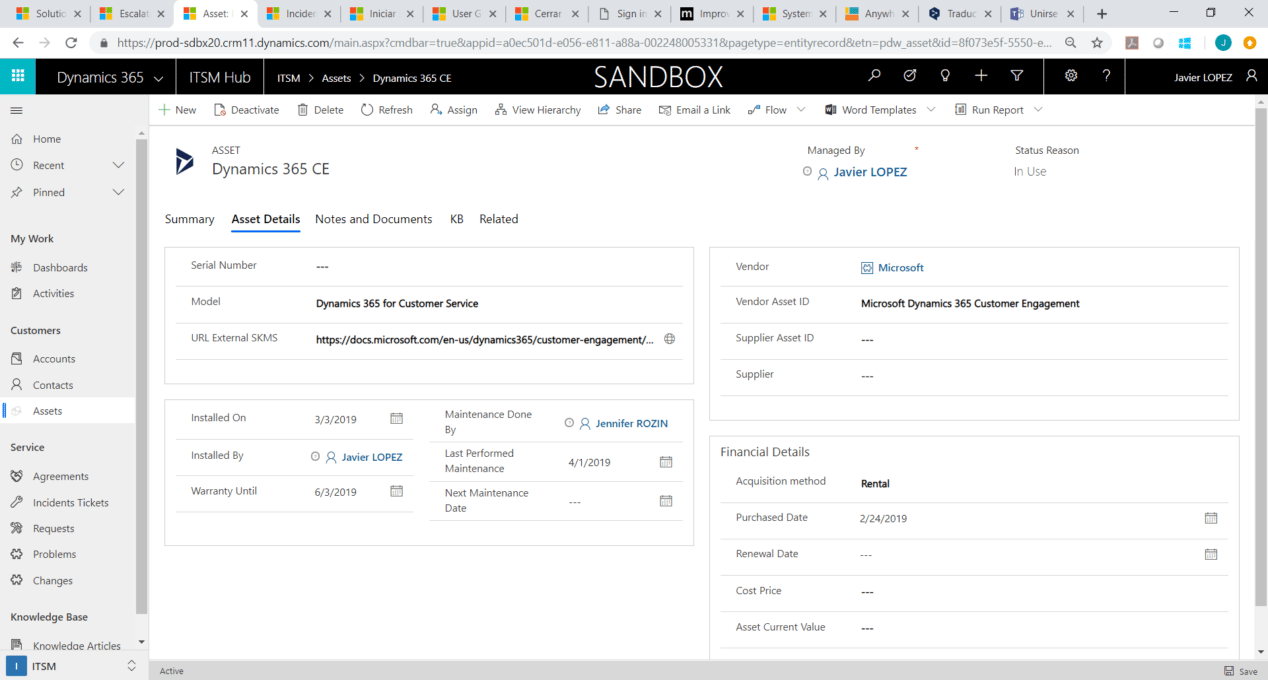Open the Warranty Until calendar picker
This screenshot has width=1268, height=680.
396,492
